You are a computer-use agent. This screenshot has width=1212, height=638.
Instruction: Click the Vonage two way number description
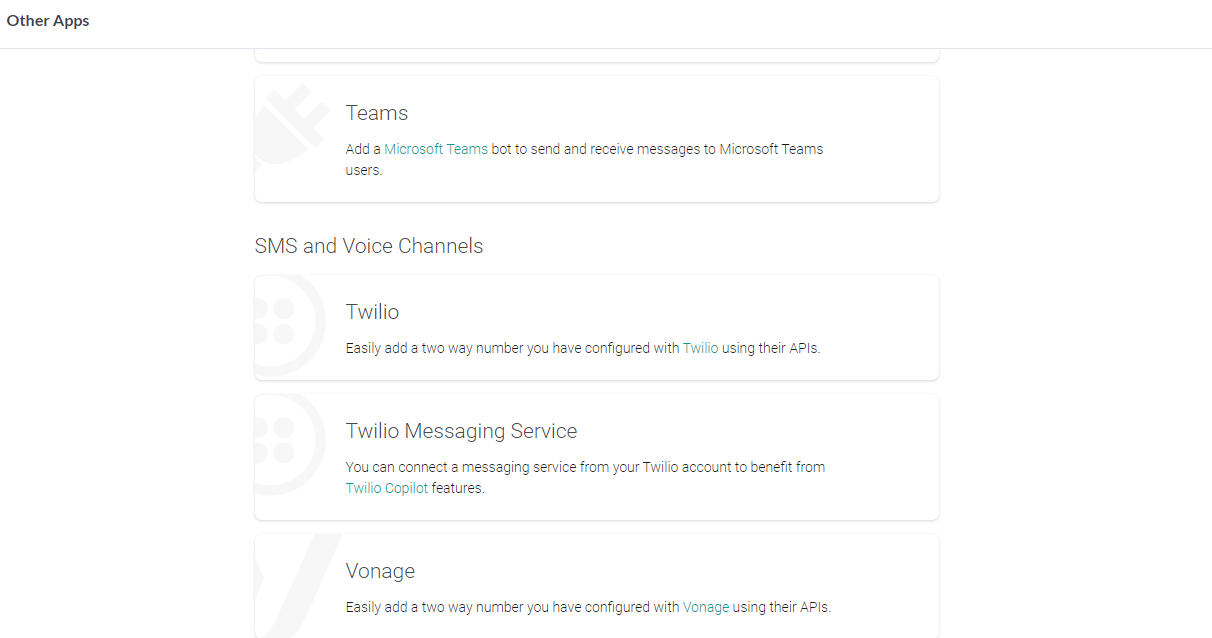(512, 607)
